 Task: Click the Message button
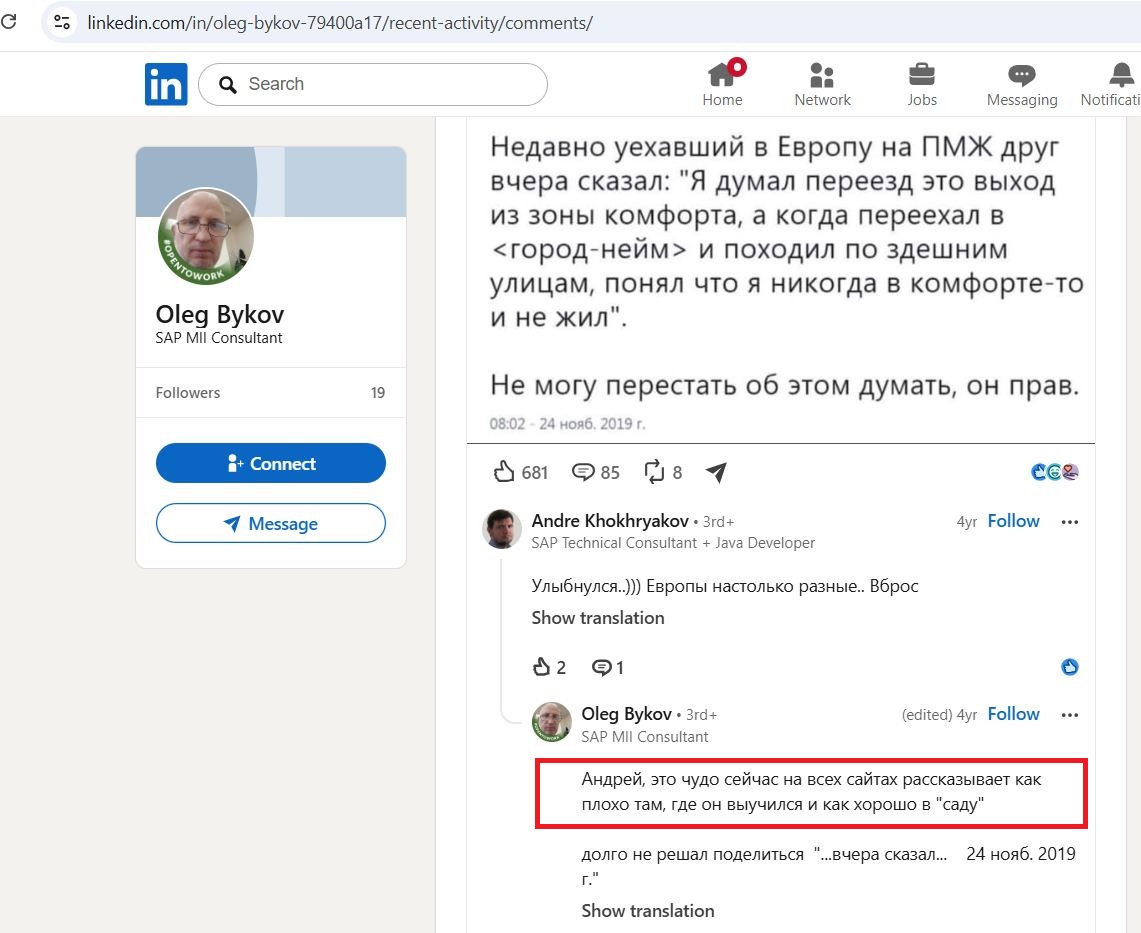271,523
